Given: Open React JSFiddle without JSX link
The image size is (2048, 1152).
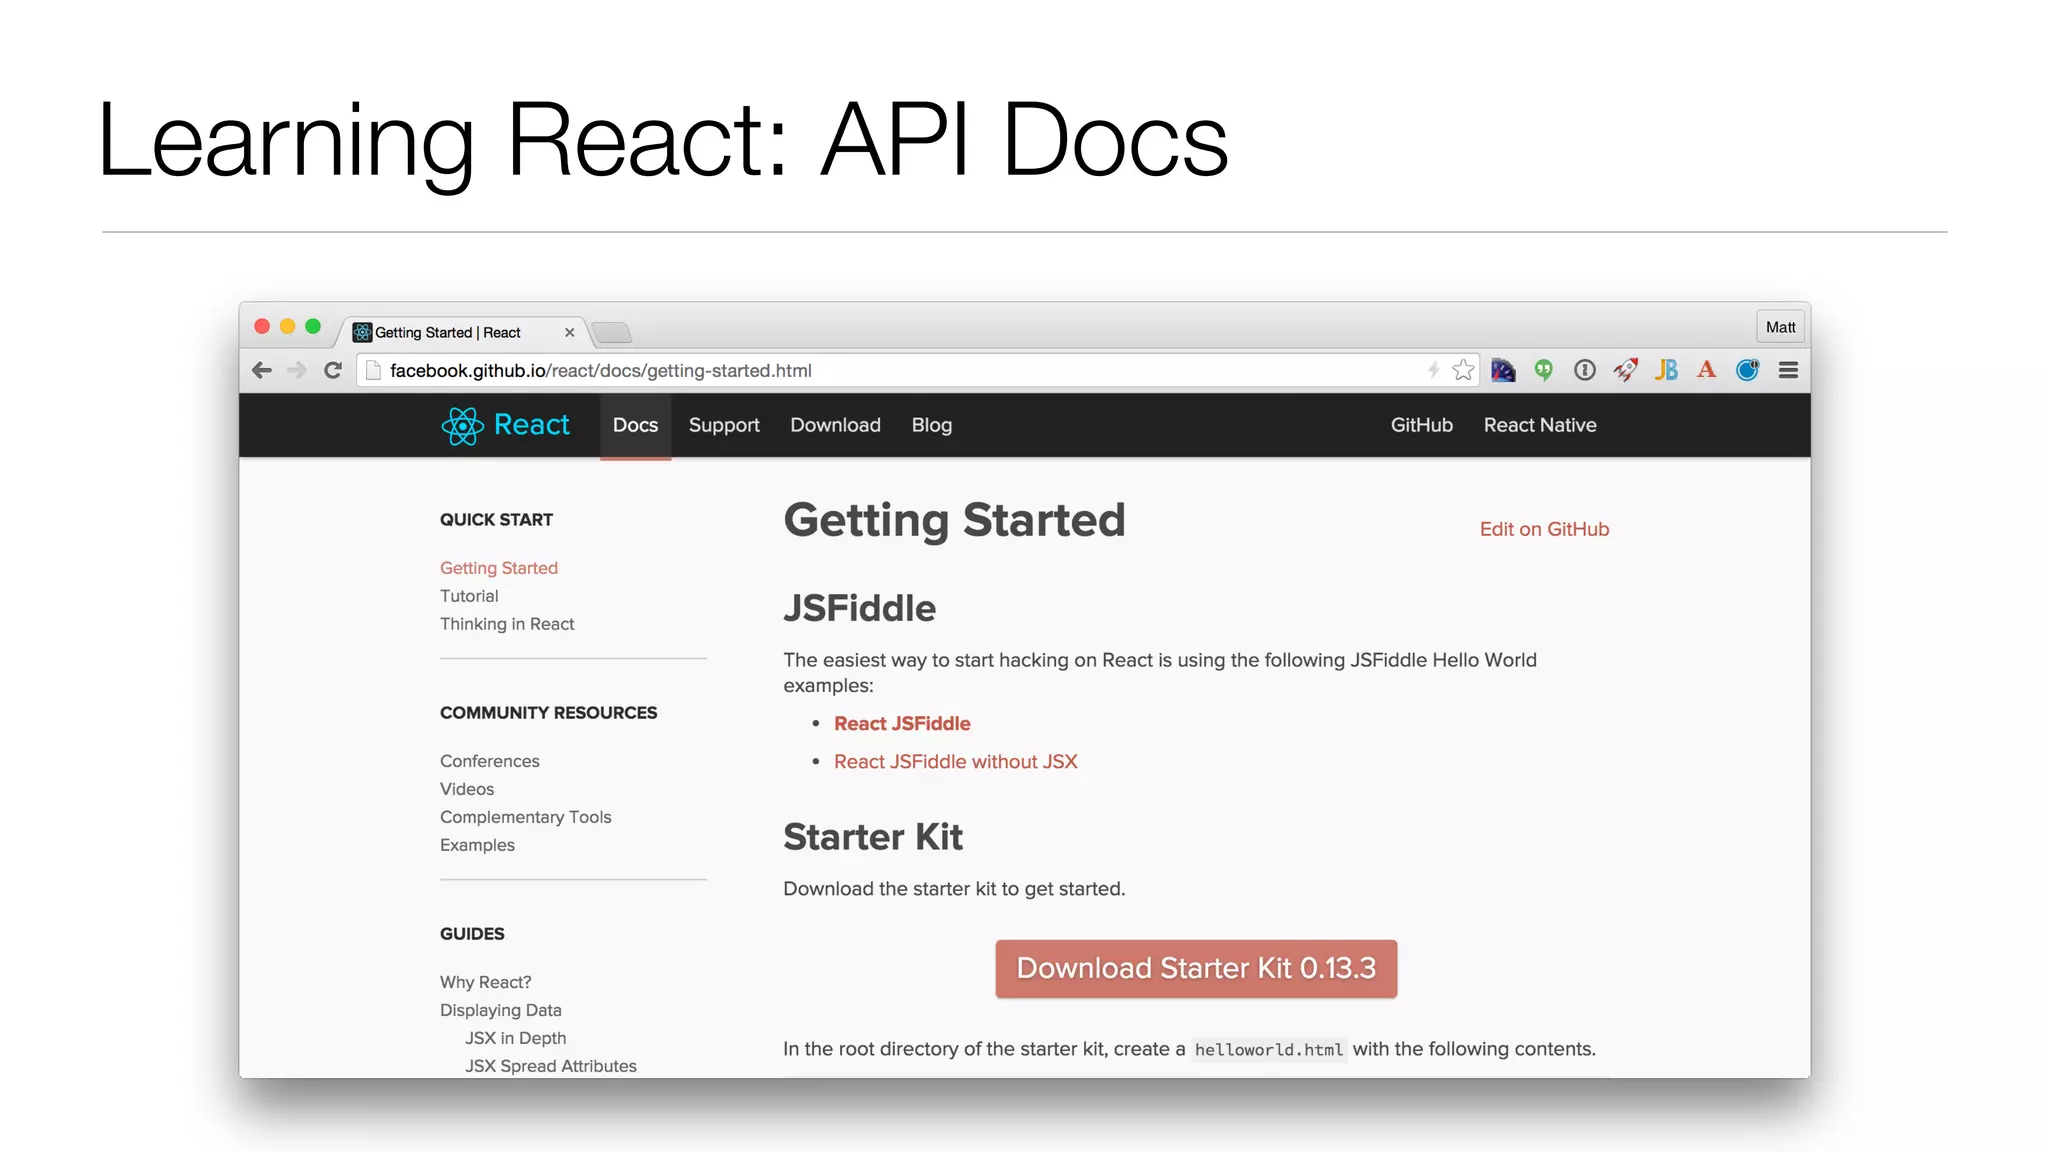Looking at the screenshot, I should [955, 761].
